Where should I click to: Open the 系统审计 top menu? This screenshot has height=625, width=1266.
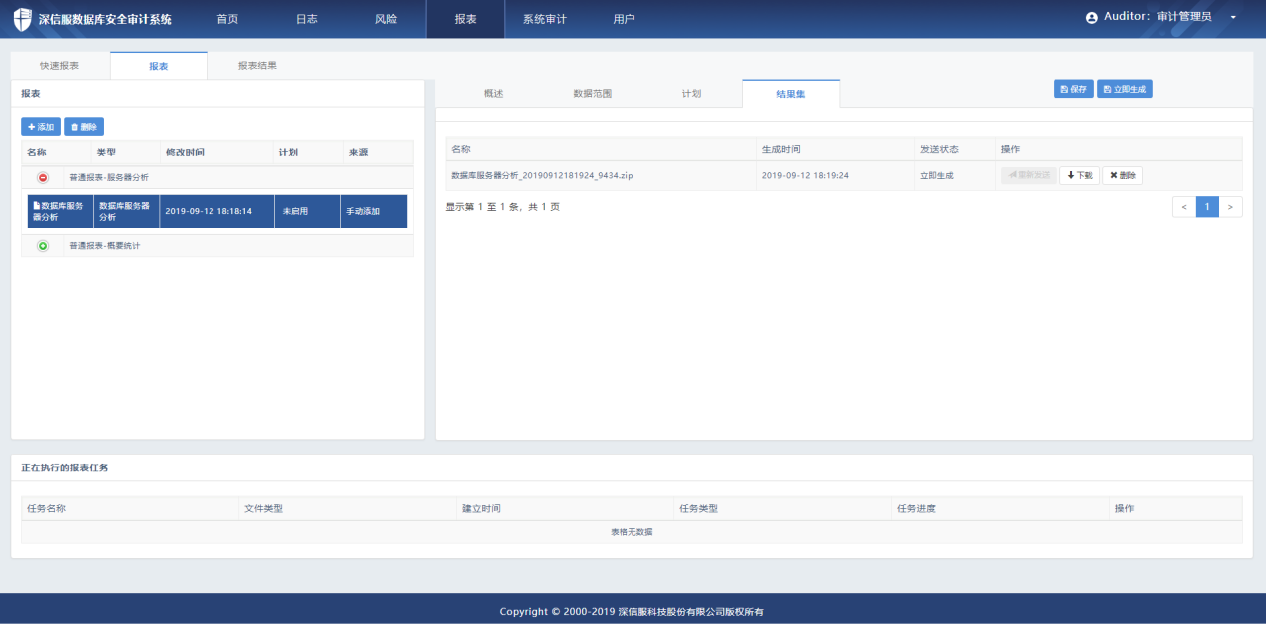[544, 19]
